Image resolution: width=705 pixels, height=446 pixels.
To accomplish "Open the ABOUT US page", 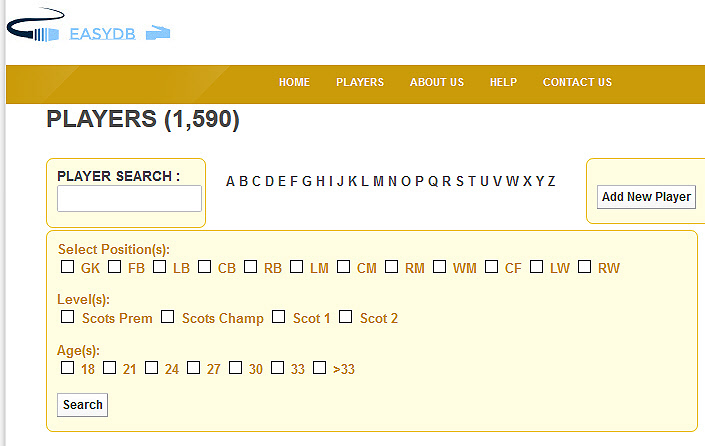I will coord(437,82).
